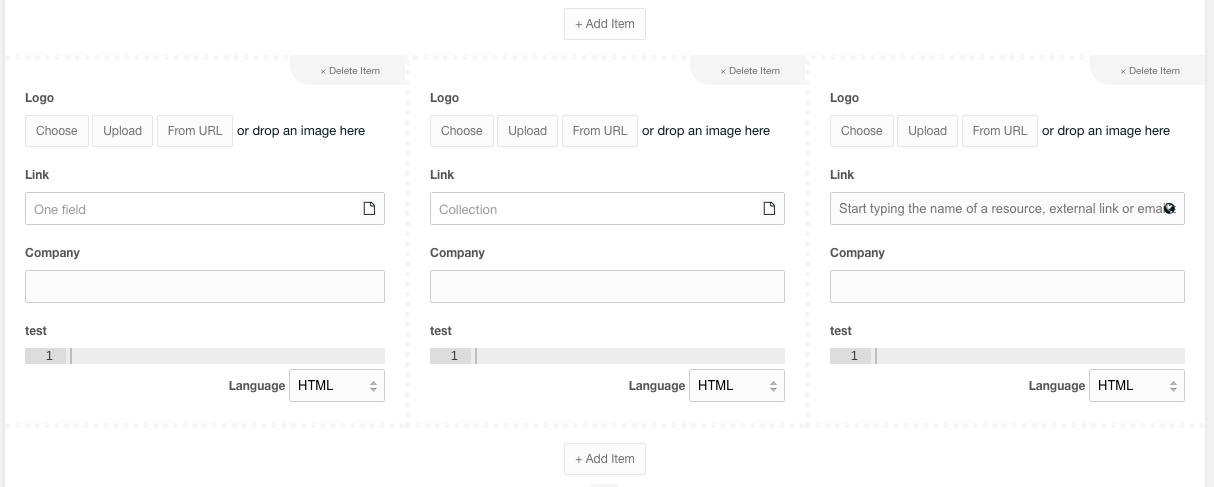
Task: Click Upload for the second item's logo
Action: coord(527,131)
